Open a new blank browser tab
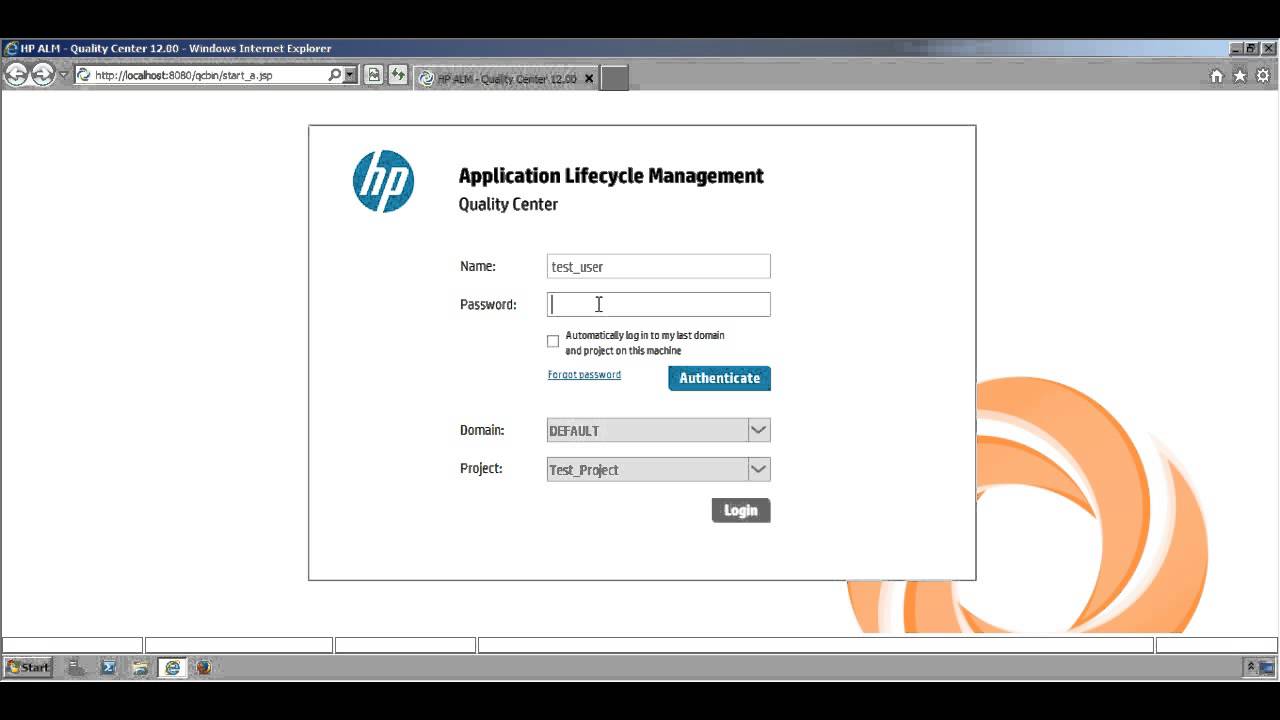Image resolution: width=1280 pixels, height=720 pixels. pos(615,78)
